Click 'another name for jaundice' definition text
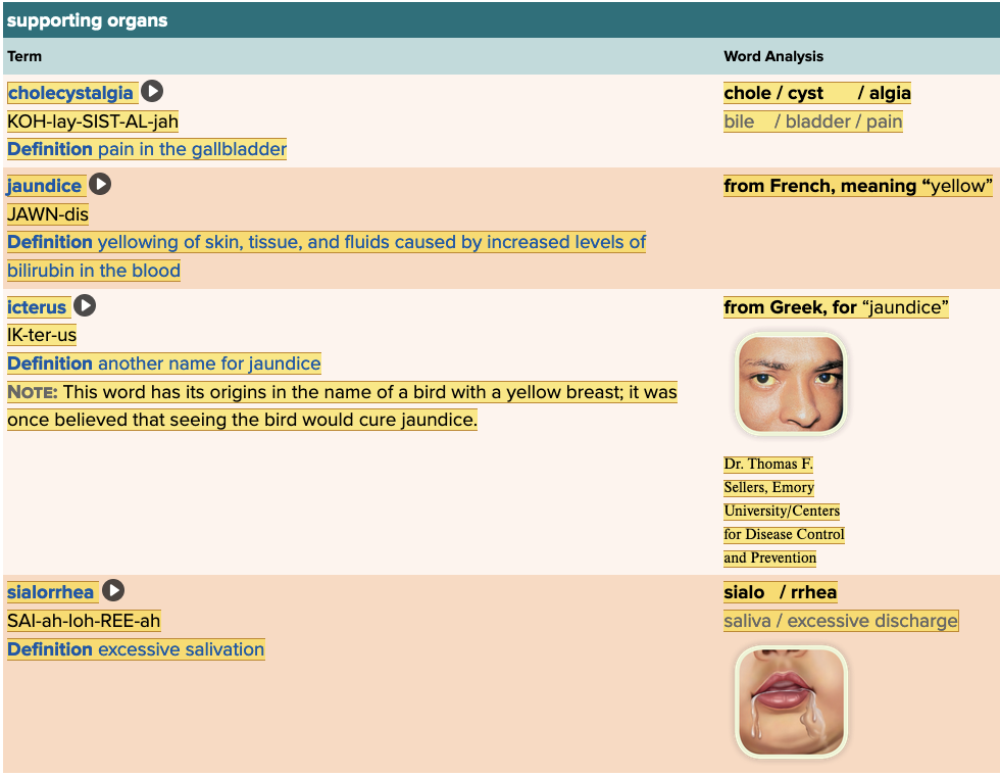The width and height of the screenshot is (1000, 776). (209, 363)
